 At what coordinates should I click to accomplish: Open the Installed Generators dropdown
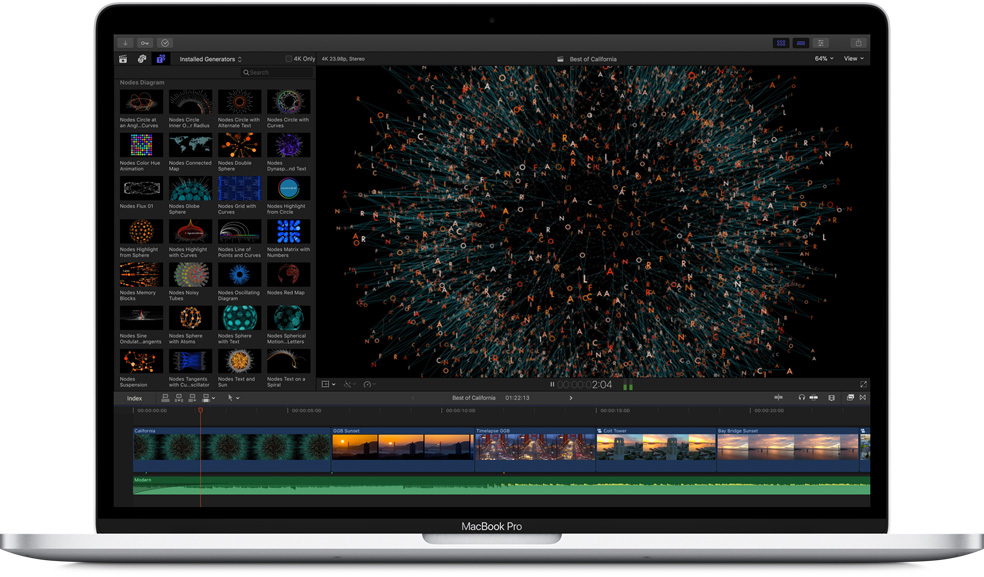(x=210, y=59)
